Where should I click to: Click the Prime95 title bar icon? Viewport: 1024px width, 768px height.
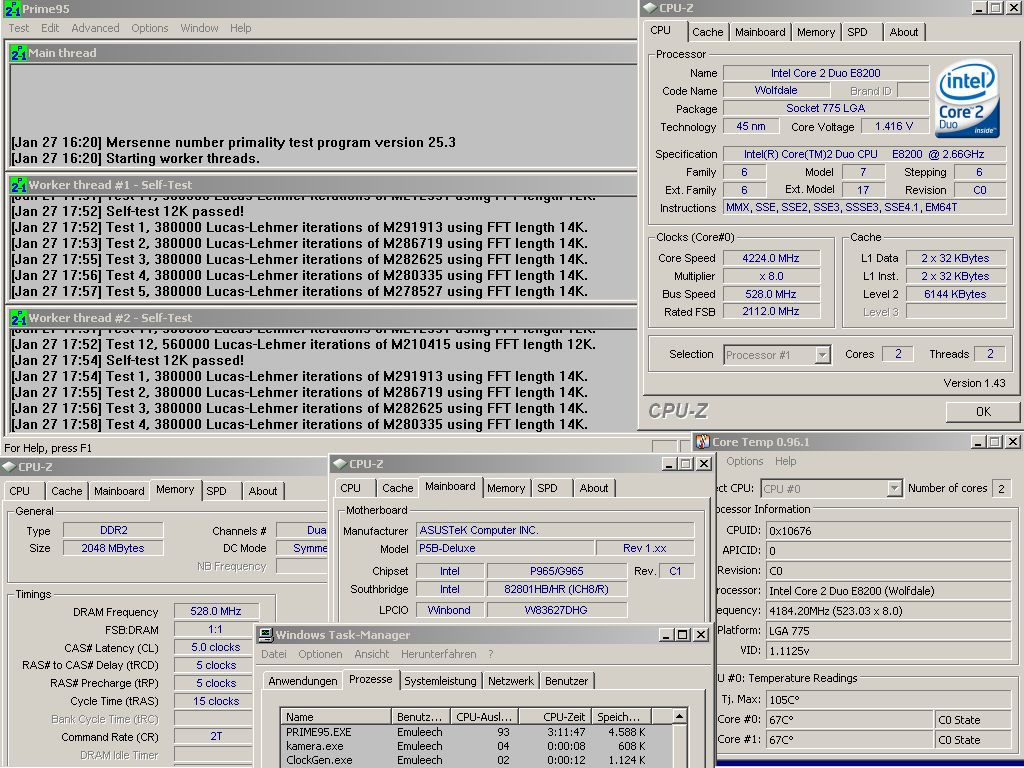point(12,9)
